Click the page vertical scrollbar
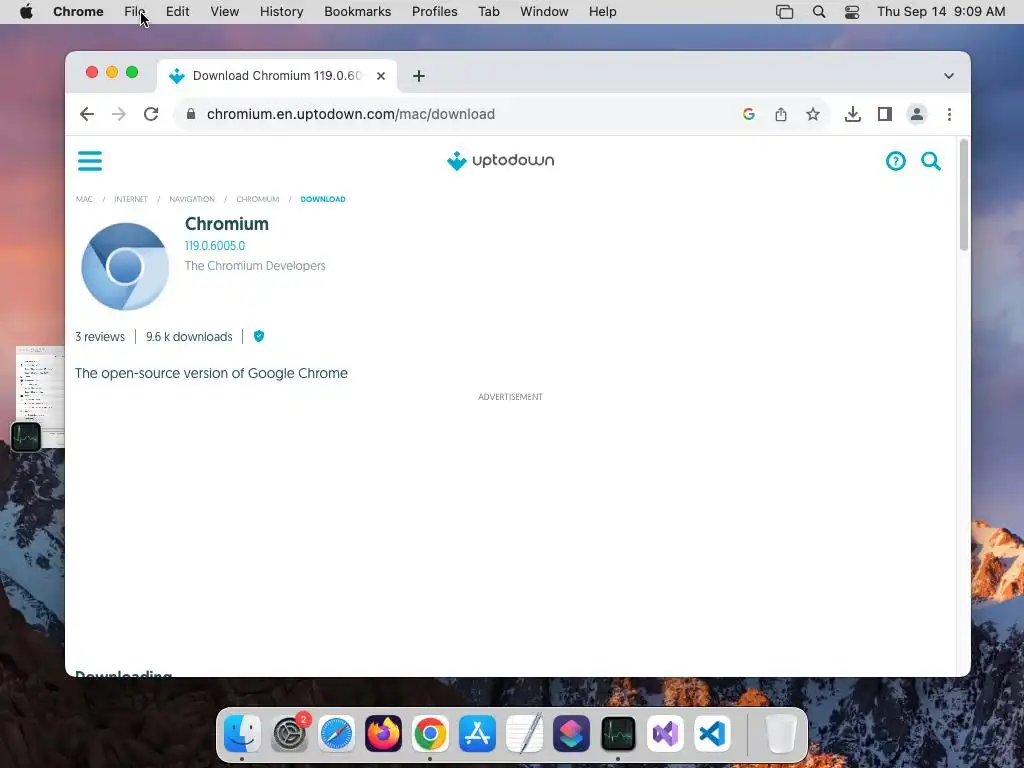Viewport: 1024px width, 768px height. pyautogui.click(x=963, y=195)
